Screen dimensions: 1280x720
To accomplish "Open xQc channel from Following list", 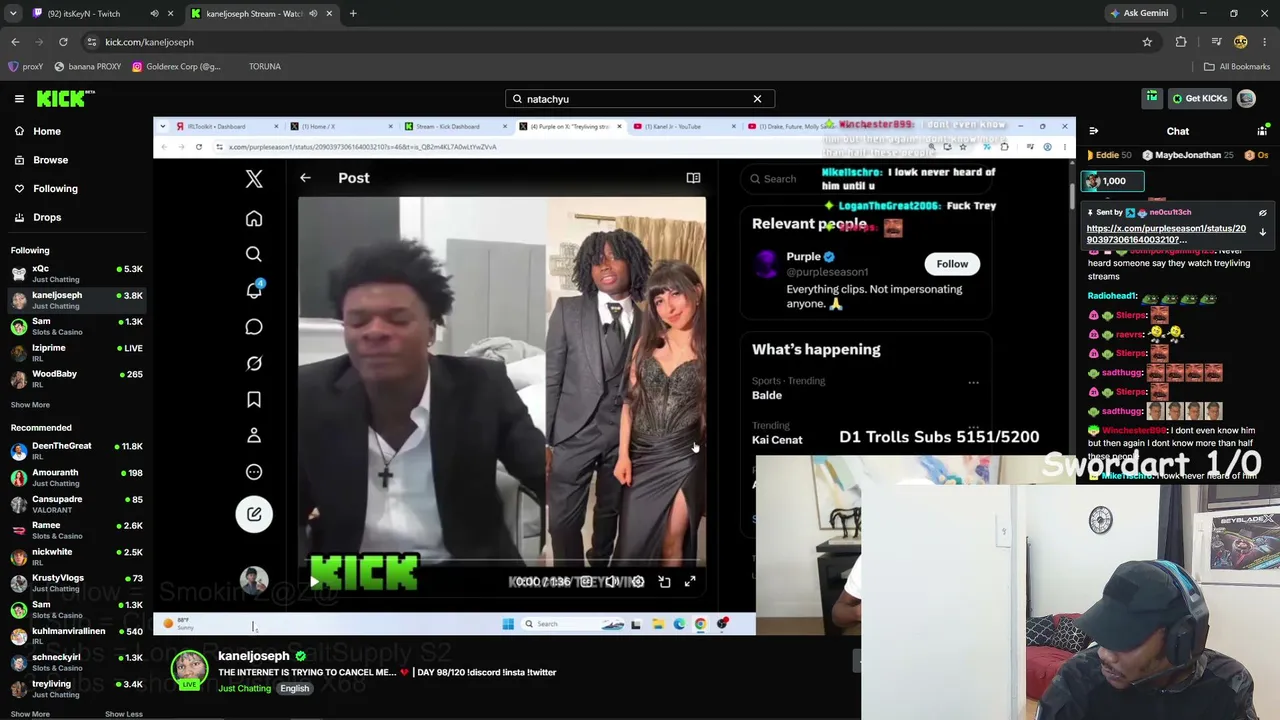I will tap(76, 274).
